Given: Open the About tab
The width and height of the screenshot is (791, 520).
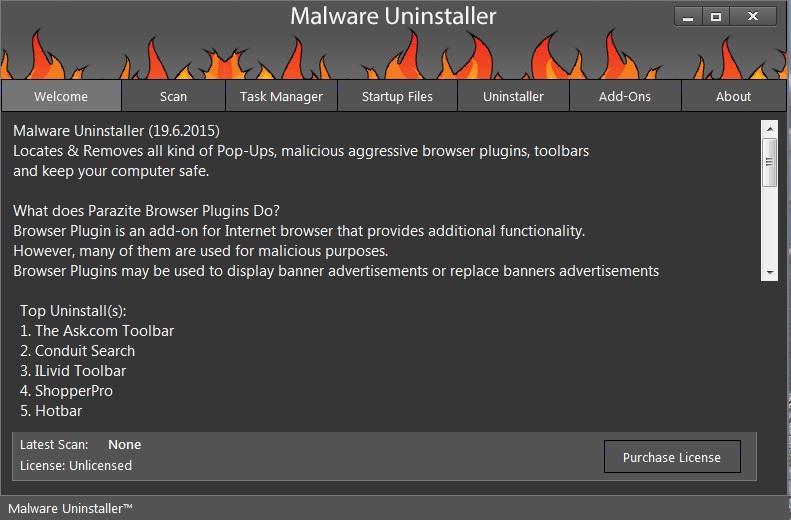Looking at the screenshot, I should tap(733, 96).
